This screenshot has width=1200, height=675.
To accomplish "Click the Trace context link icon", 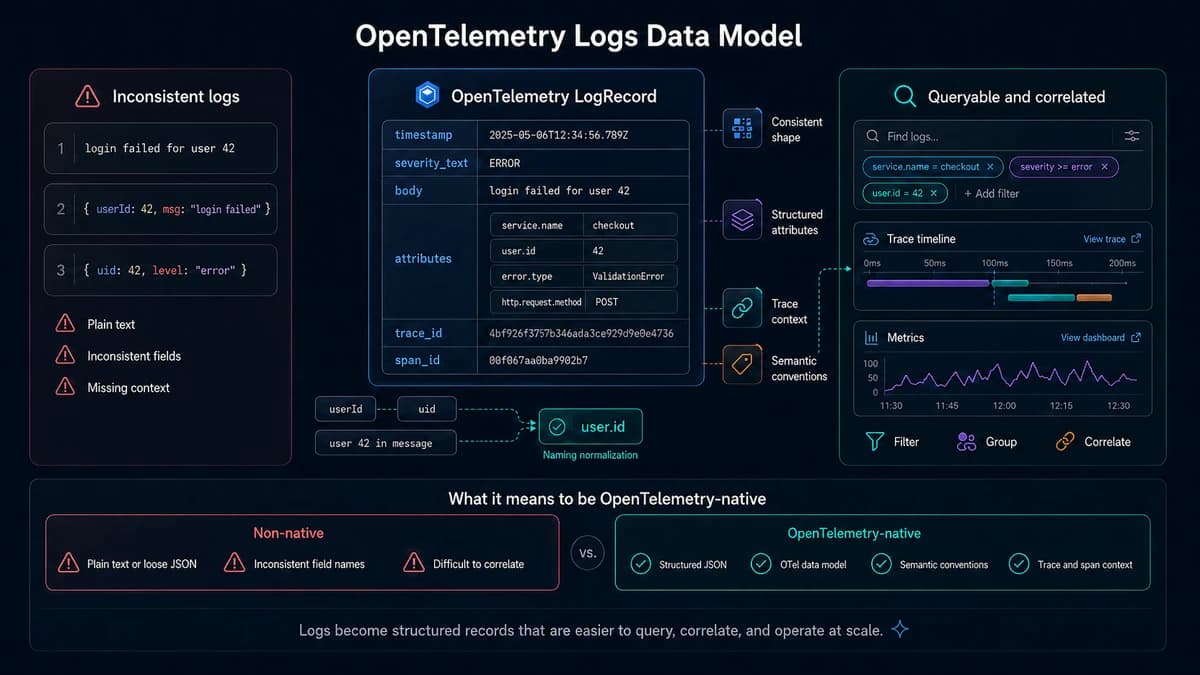I will pos(742,310).
